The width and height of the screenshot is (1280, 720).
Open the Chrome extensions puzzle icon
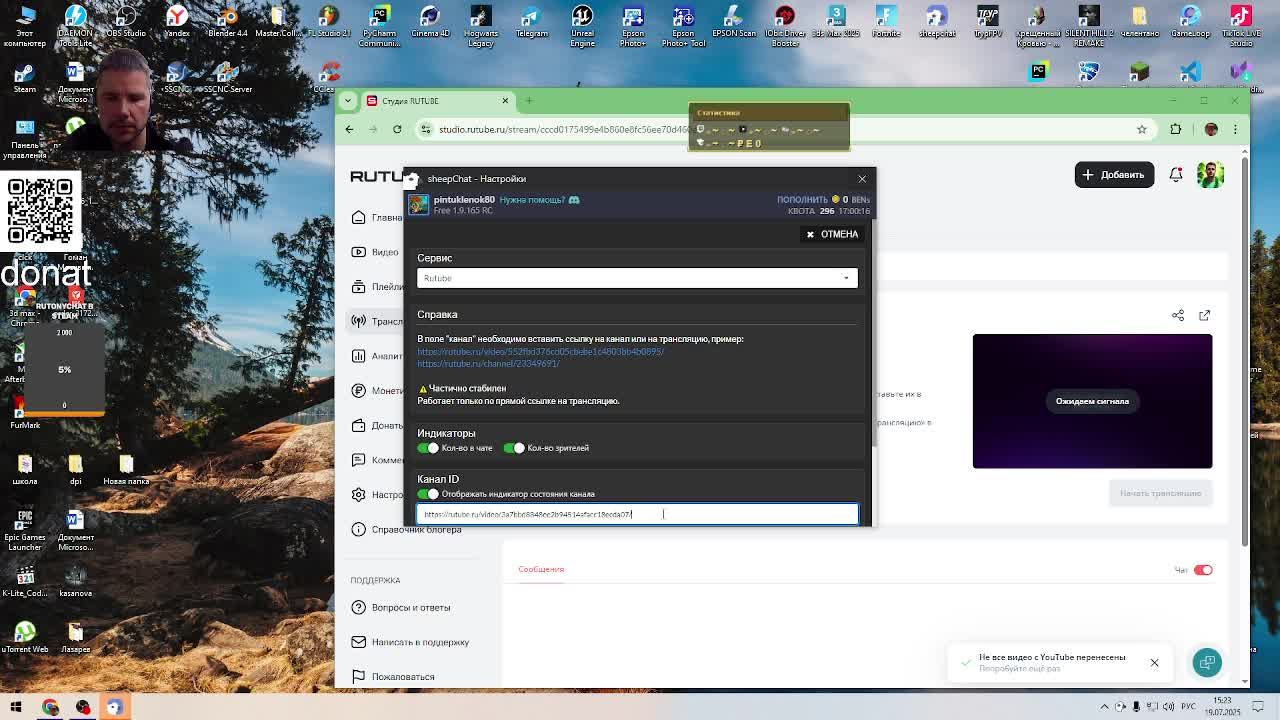pos(1176,129)
